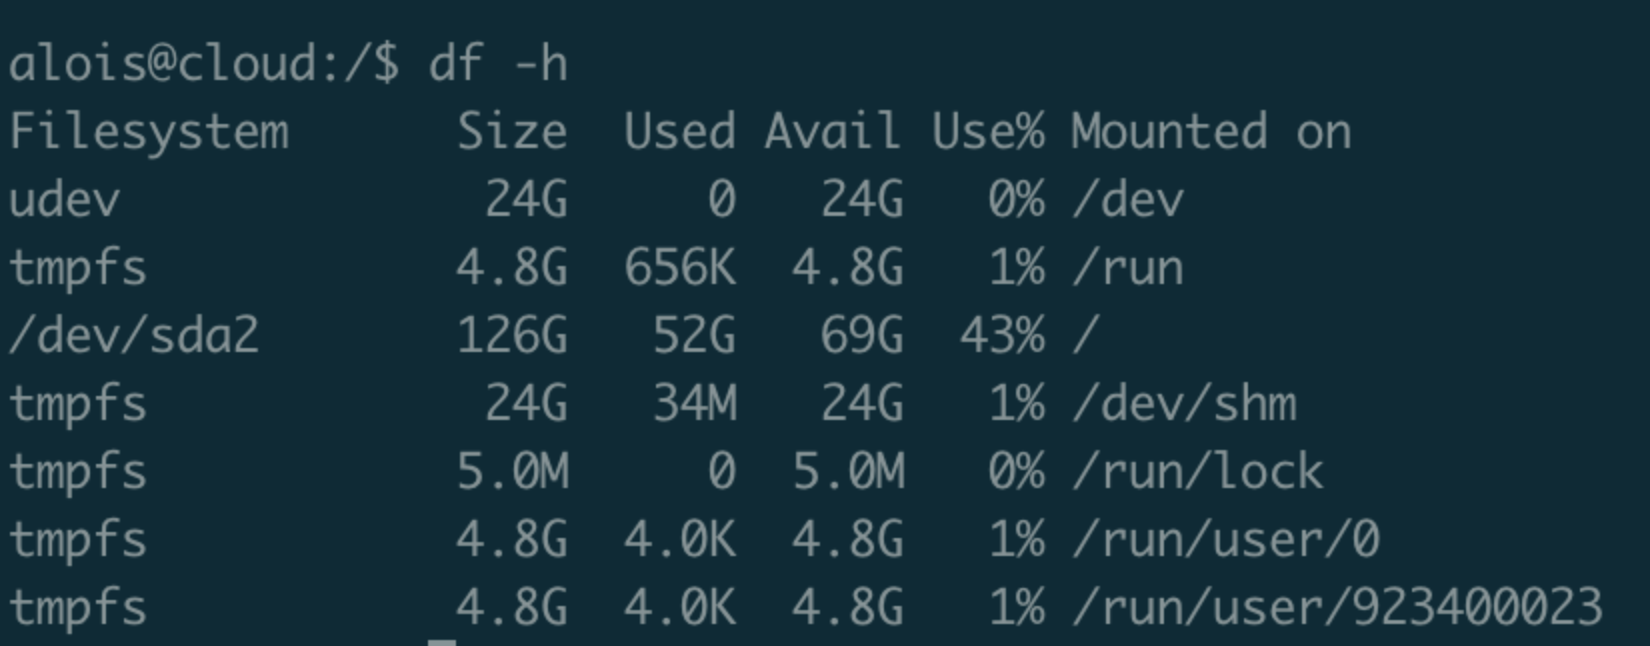Click the /run/user/0 mount point
This screenshot has width=1650, height=646.
pyautogui.click(x=1225, y=540)
